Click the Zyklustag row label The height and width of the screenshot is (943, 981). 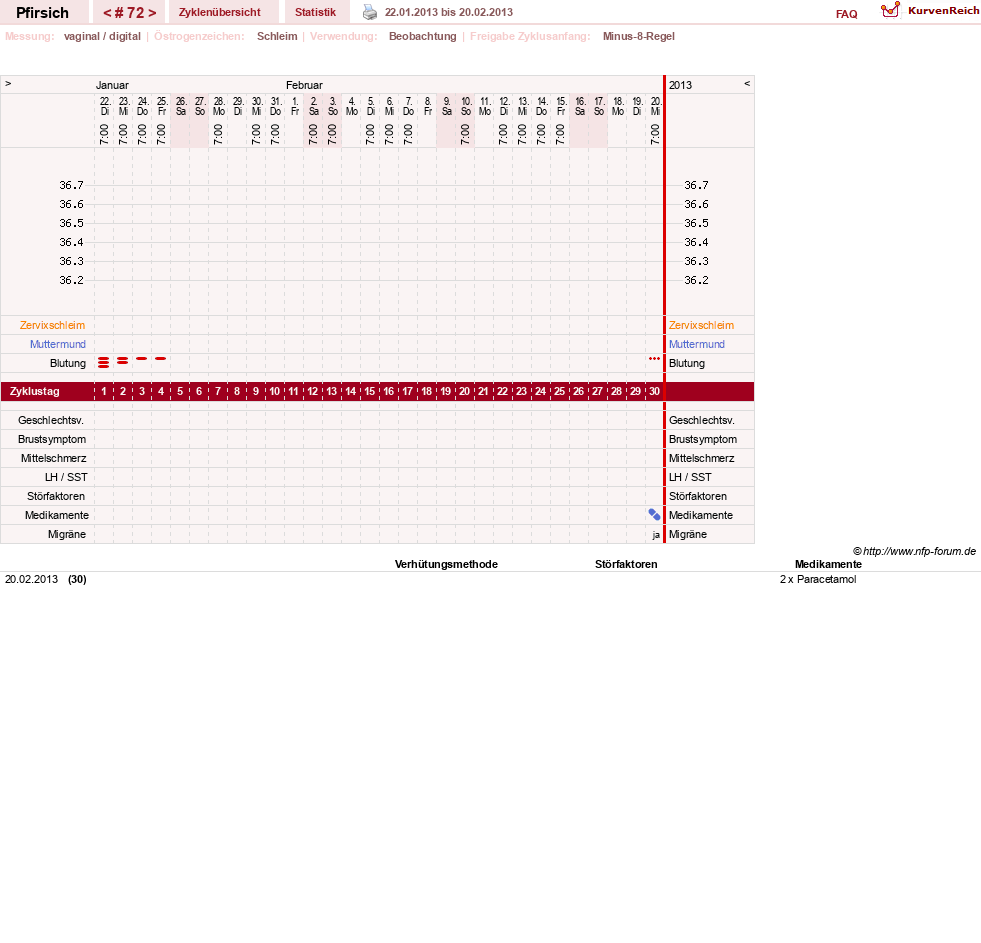point(34,391)
